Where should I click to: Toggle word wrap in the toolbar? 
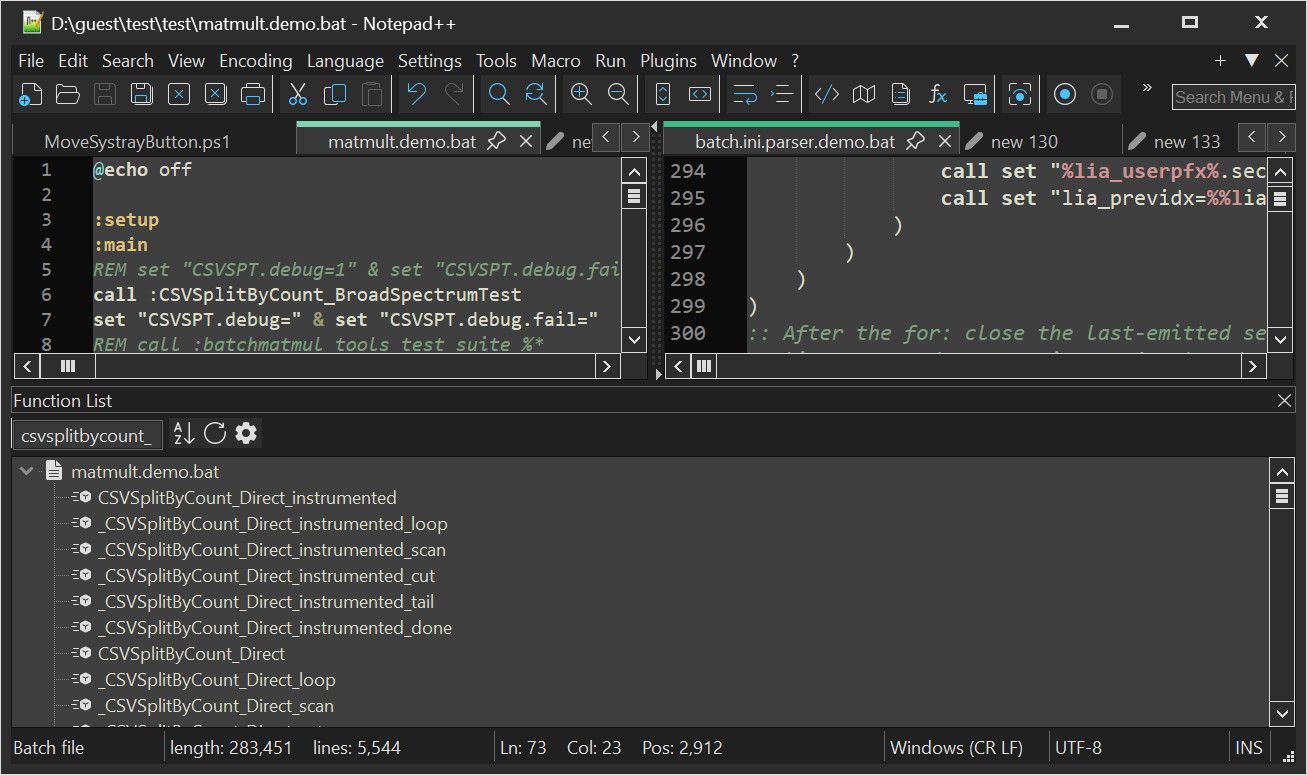tap(745, 95)
